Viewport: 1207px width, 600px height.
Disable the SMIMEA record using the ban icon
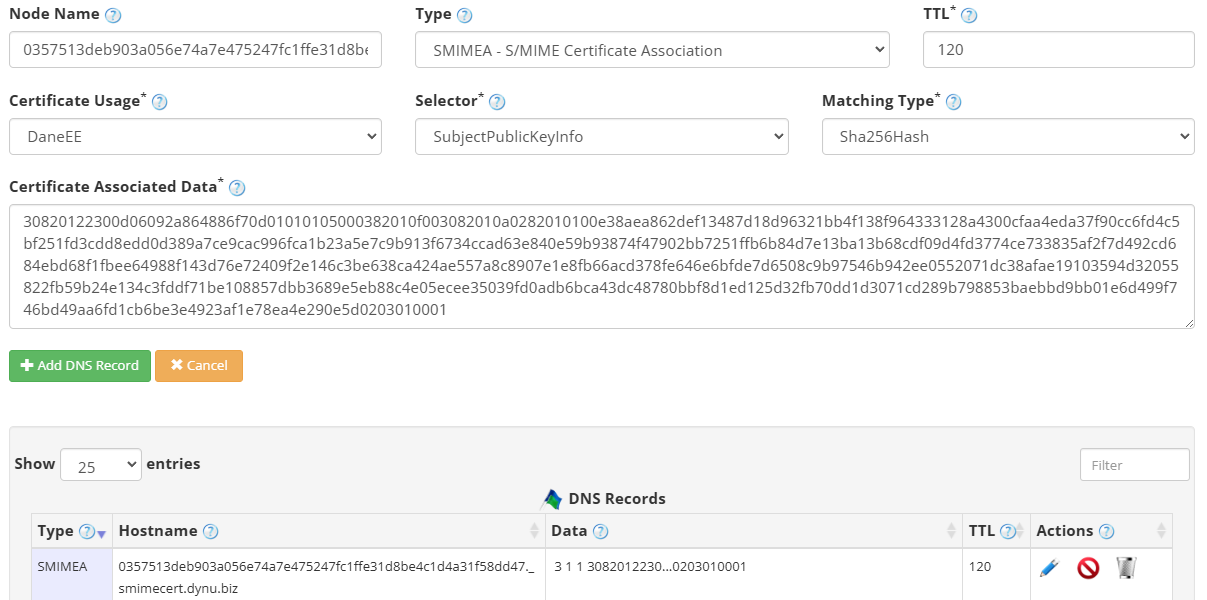tap(1086, 567)
